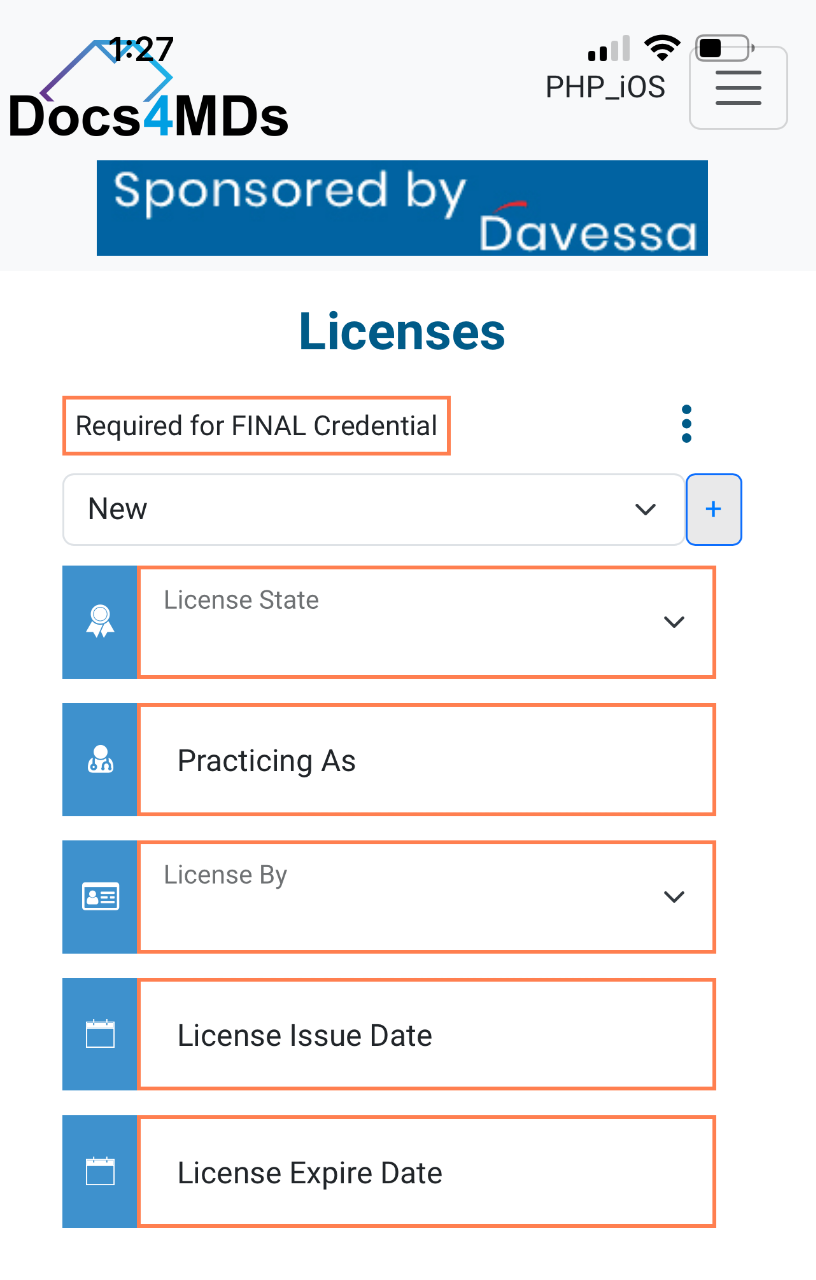Viewport: 816px width, 1280px height.
Task: Click the License Expire Date calendar icon
Action: point(100,1171)
